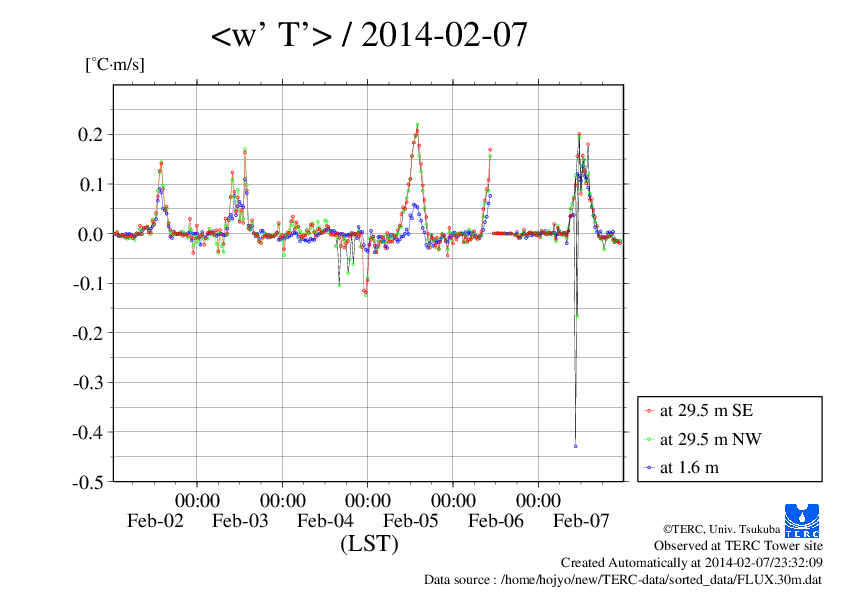Screen dimensions: 842x595
Task: Click the red marker in the legend
Action: (x=649, y=411)
